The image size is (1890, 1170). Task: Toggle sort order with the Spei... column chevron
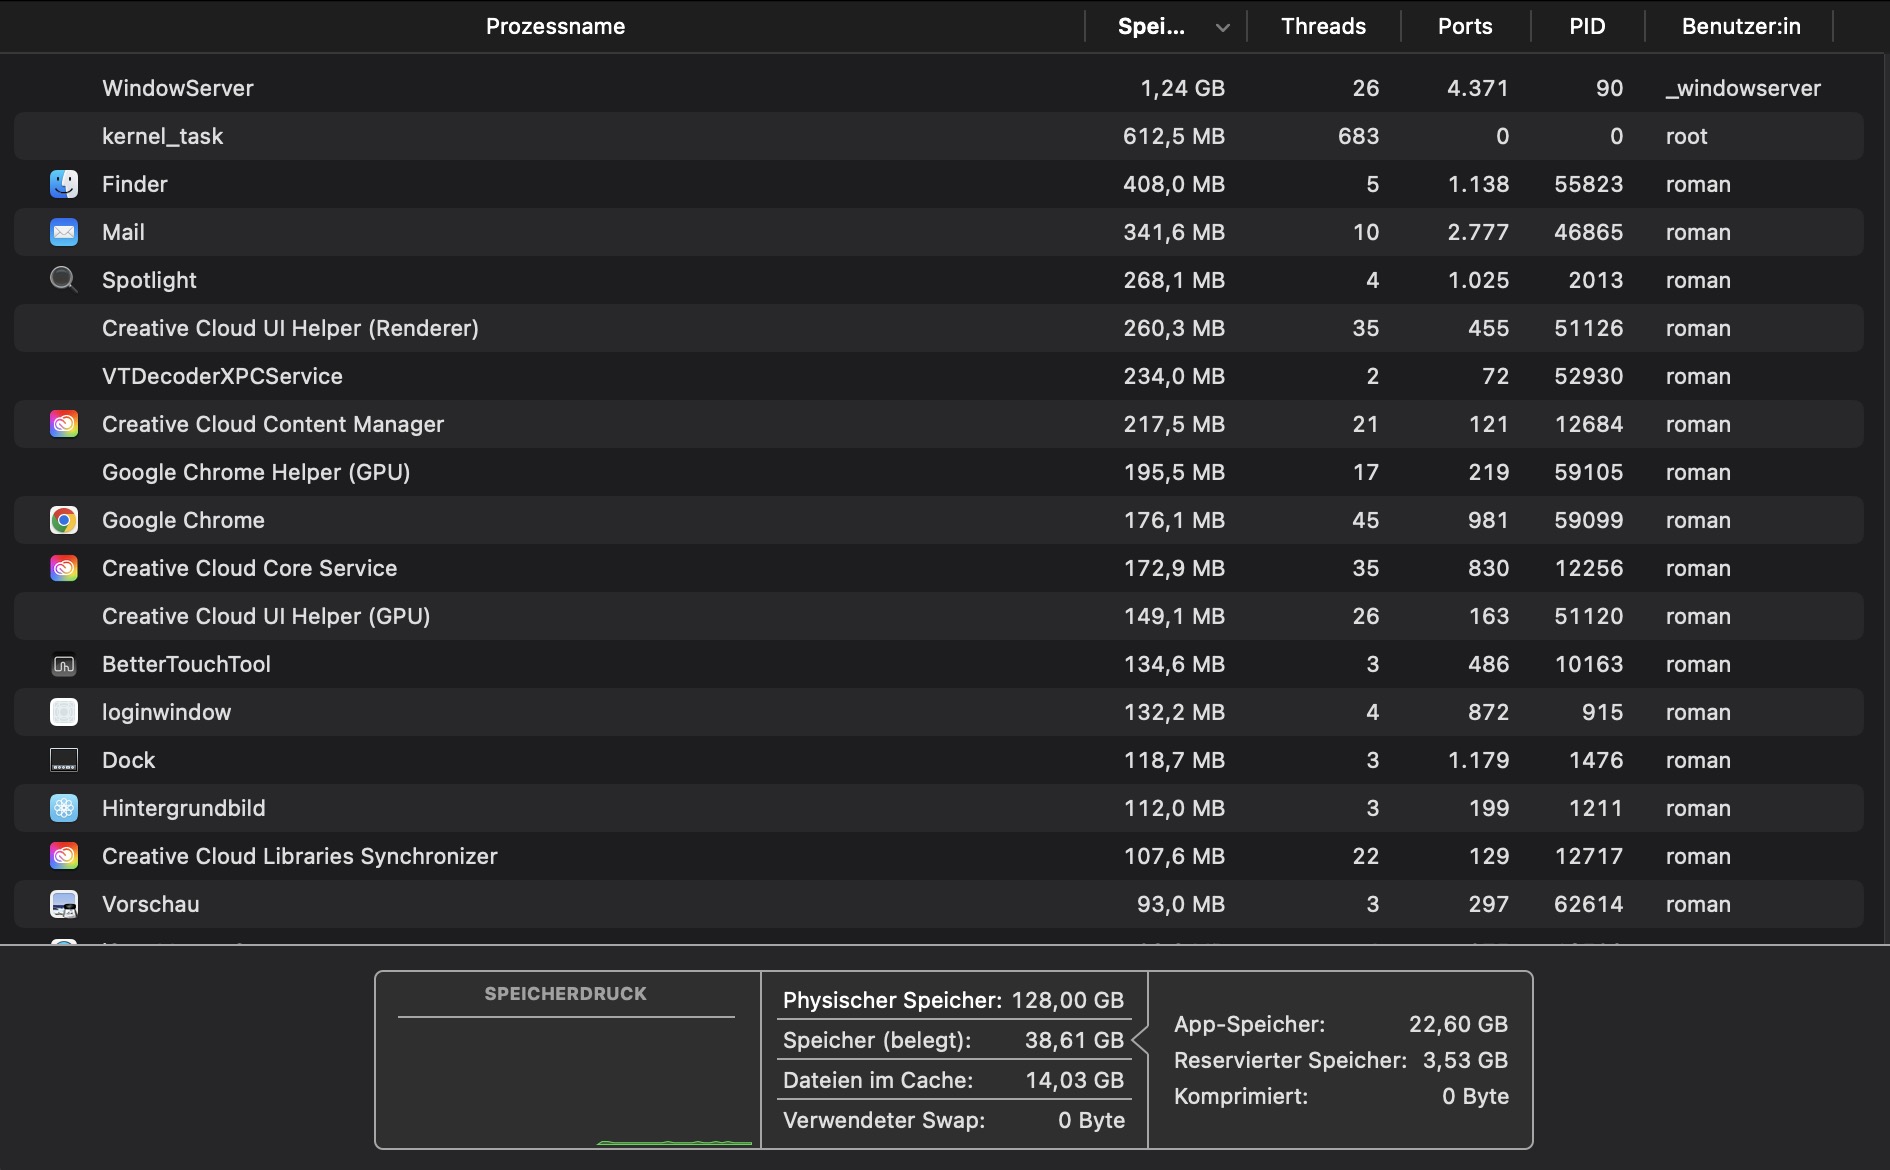[x=1222, y=28]
